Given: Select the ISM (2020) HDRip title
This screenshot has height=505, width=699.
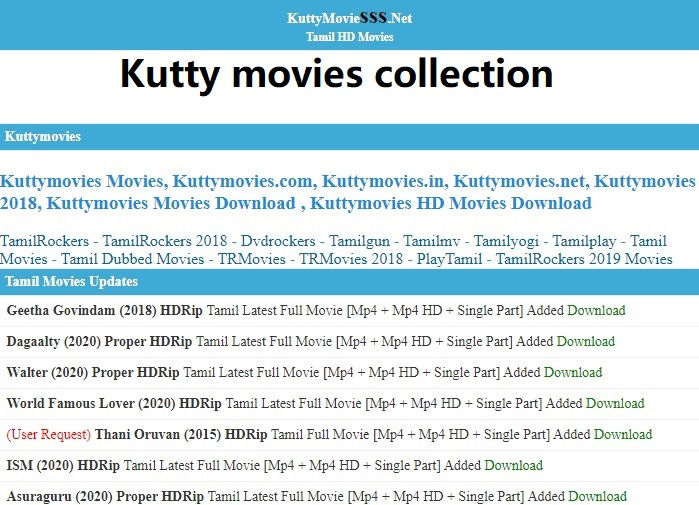Looking at the screenshot, I should coord(63,465).
